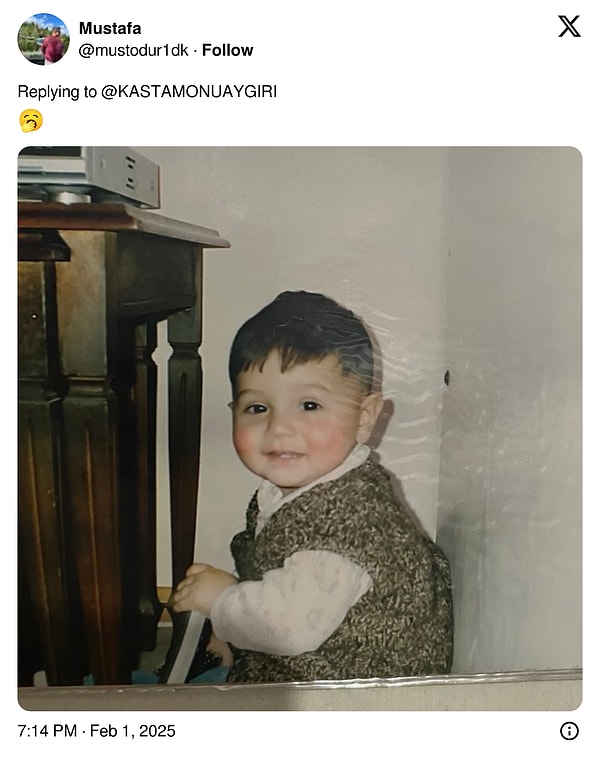Click the Replying to label
600x761 pixels.
[57, 92]
